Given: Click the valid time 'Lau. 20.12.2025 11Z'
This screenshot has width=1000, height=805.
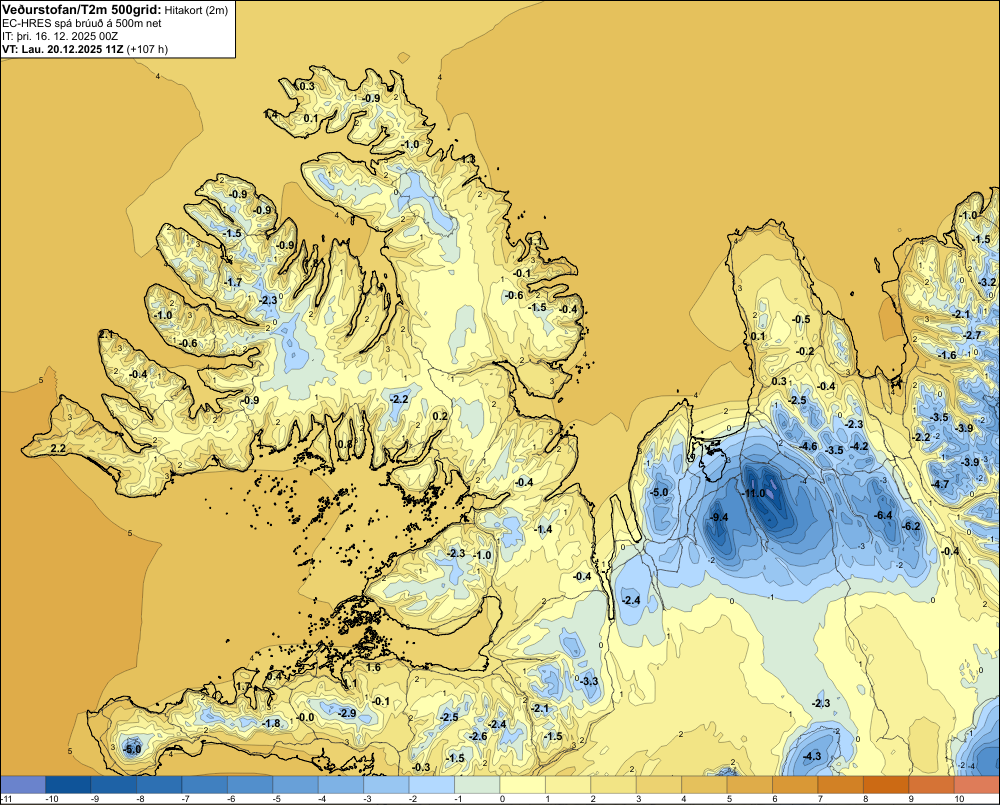Looking at the screenshot, I should [72, 49].
